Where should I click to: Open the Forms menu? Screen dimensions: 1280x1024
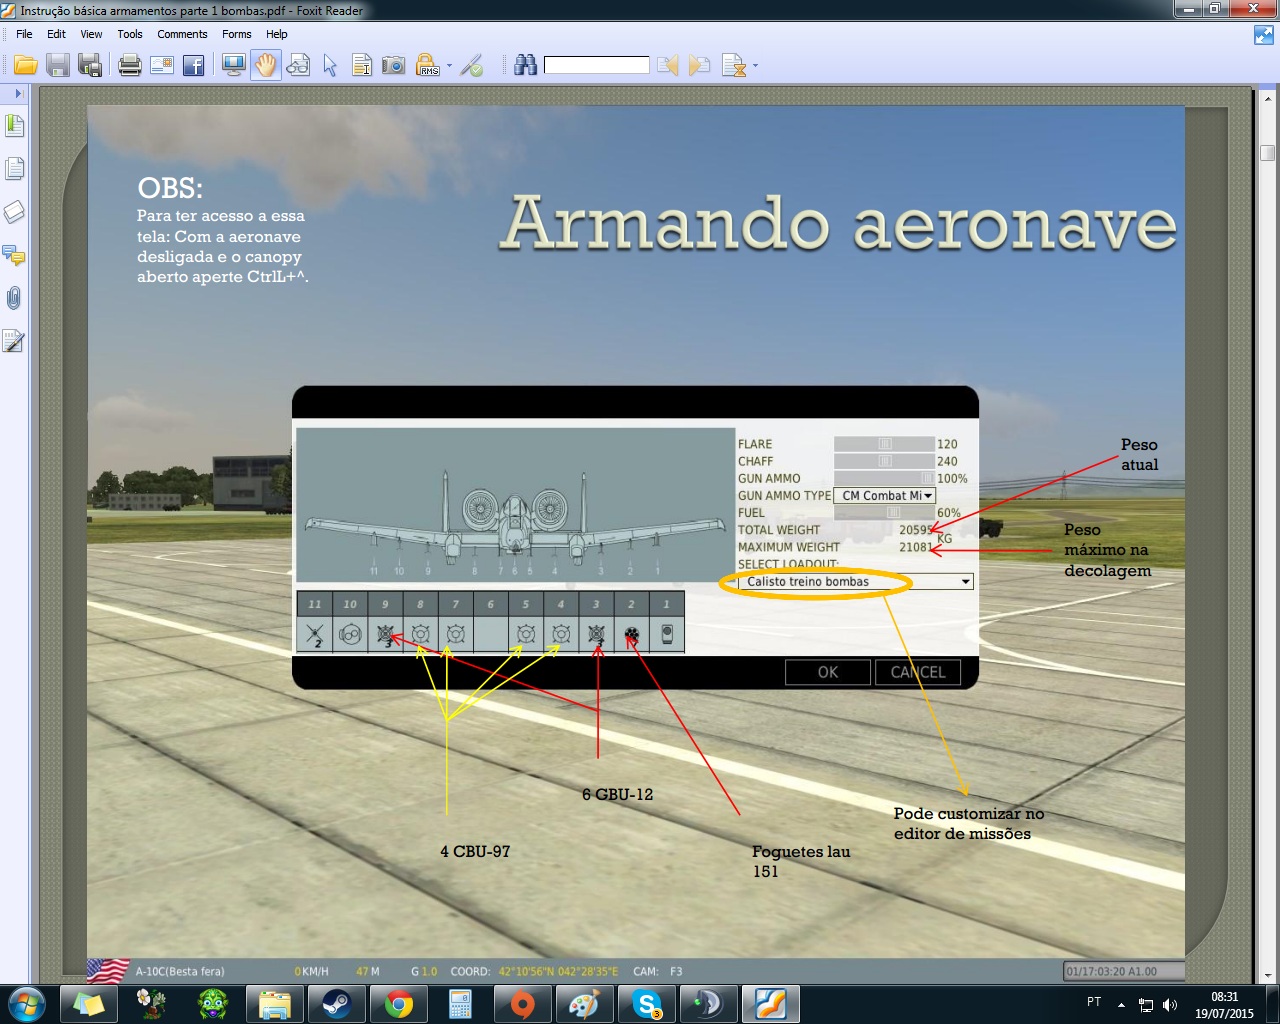(237, 34)
